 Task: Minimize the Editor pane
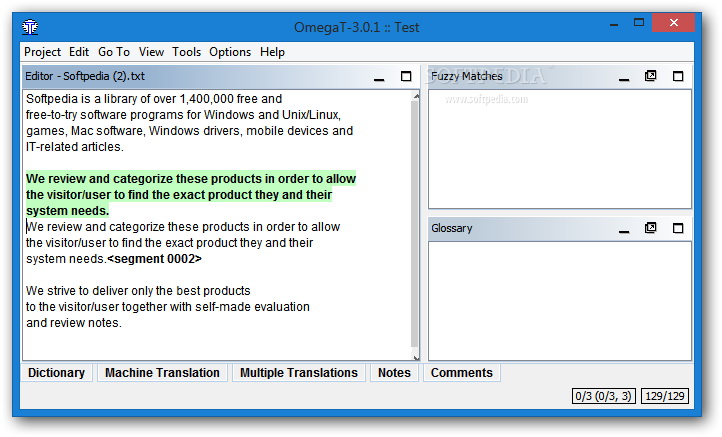click(x=379, y=77)
